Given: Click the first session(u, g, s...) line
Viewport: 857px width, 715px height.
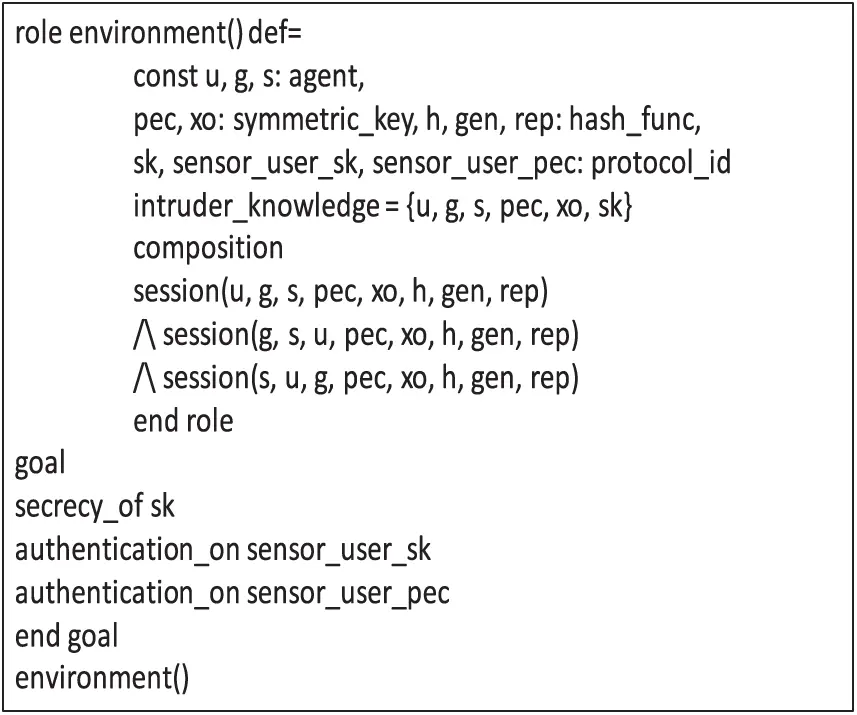Looking at the screenshot, I should 341,292.
